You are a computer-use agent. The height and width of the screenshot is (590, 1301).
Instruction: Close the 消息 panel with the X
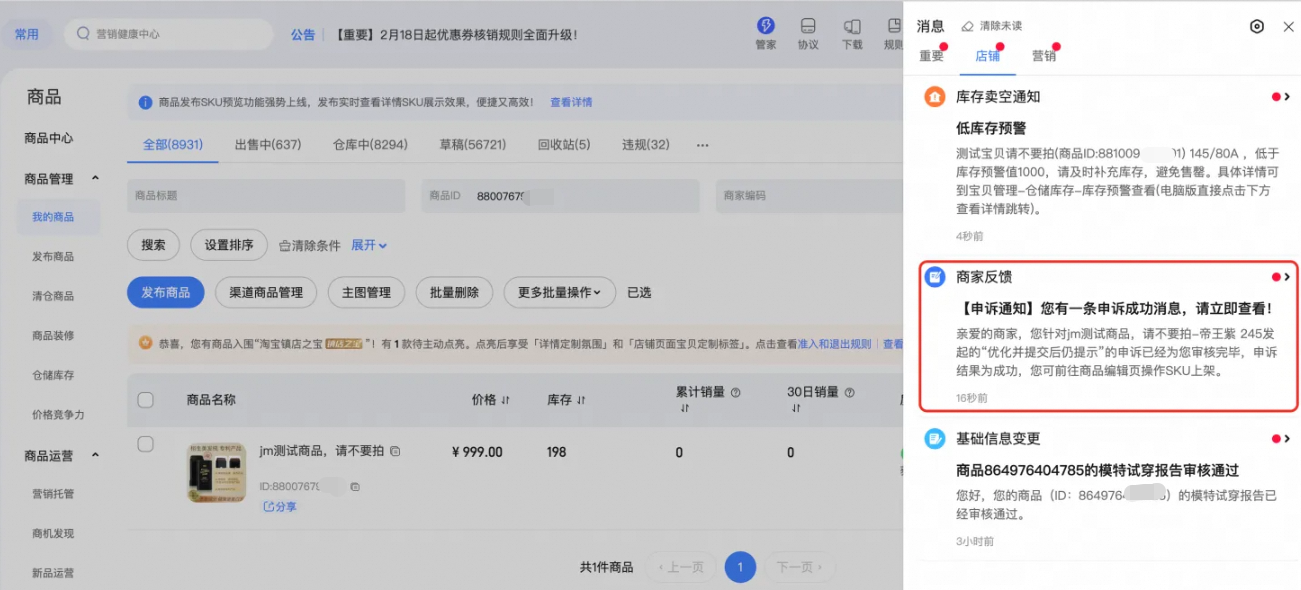1288,26
